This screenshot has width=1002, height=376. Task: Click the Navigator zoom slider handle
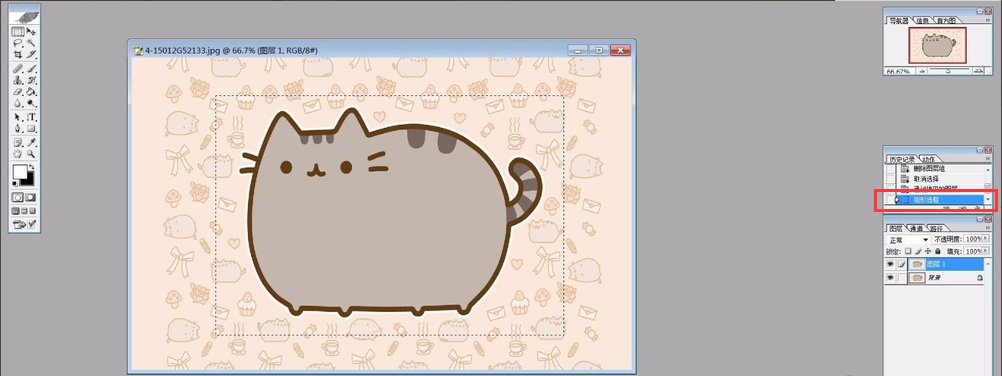pos(948,71)
